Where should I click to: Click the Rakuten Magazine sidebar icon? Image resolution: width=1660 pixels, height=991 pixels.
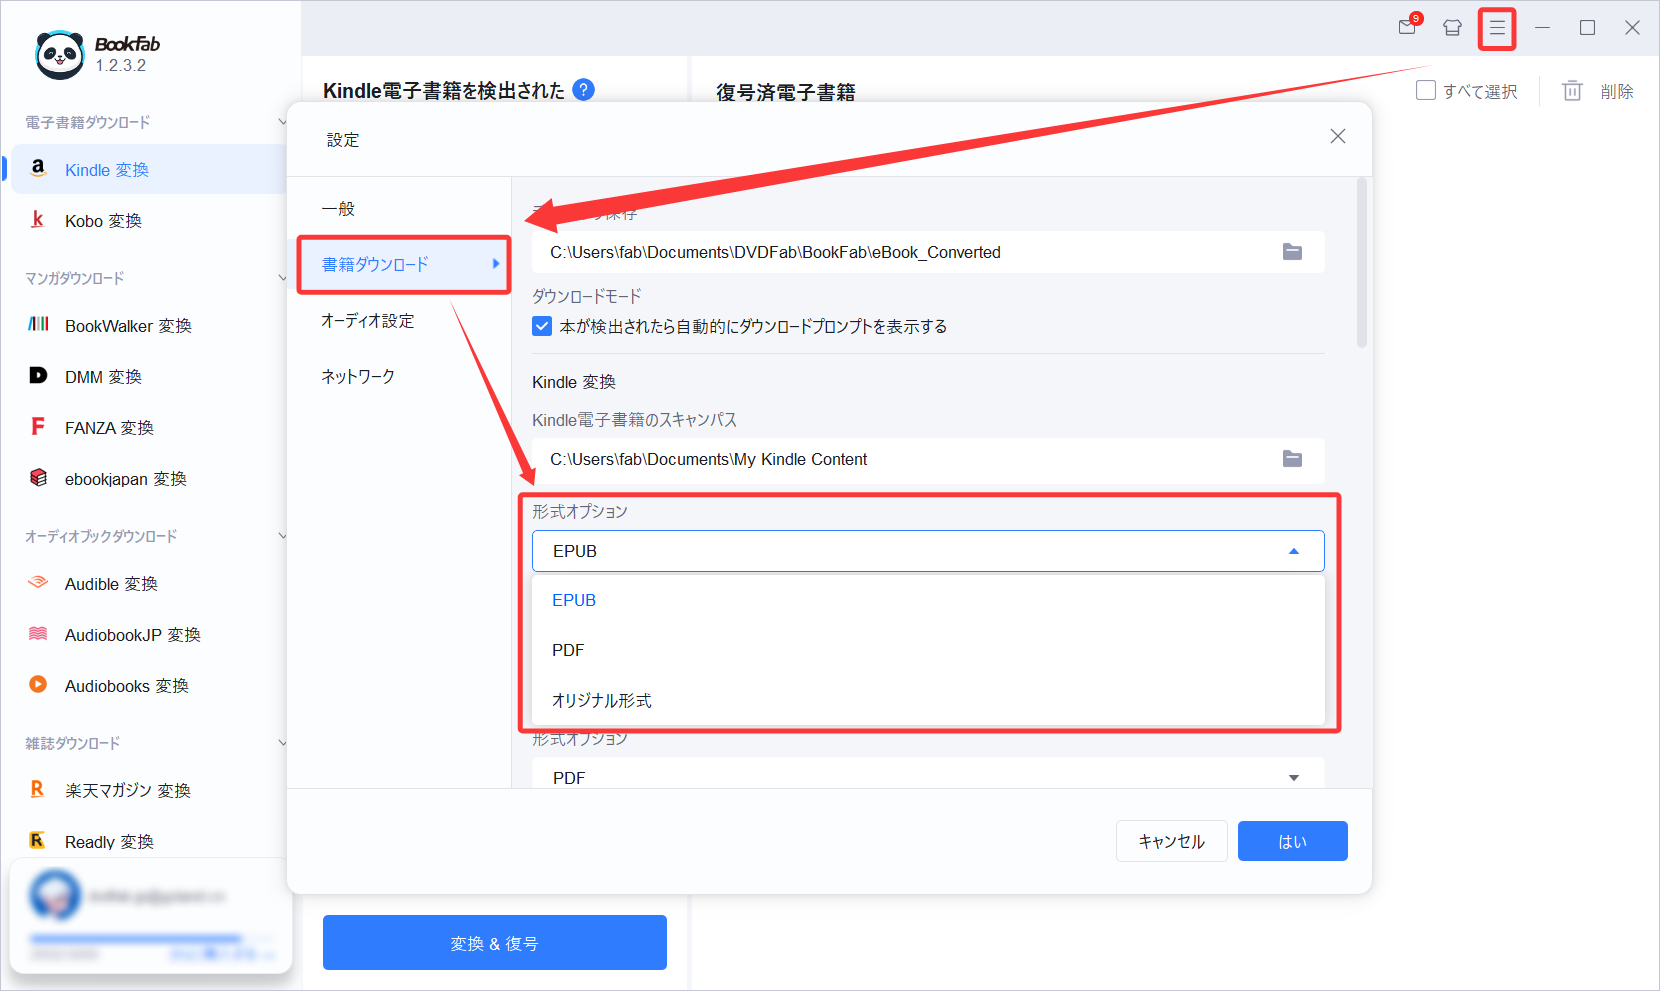tap(38, 789)
